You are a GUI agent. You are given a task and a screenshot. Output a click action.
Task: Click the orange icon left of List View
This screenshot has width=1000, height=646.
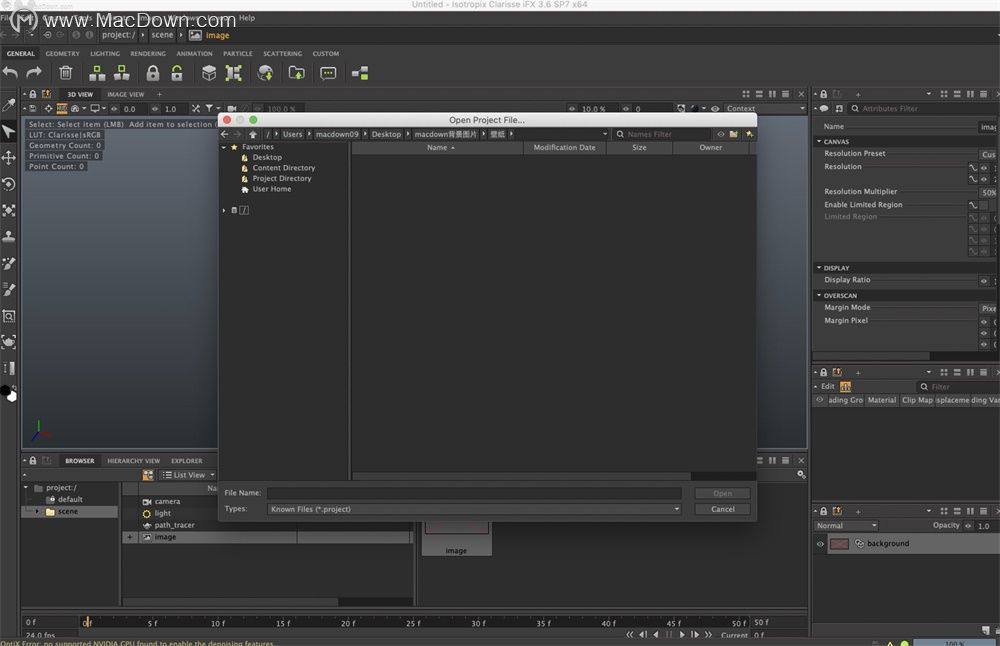point(148,475)
